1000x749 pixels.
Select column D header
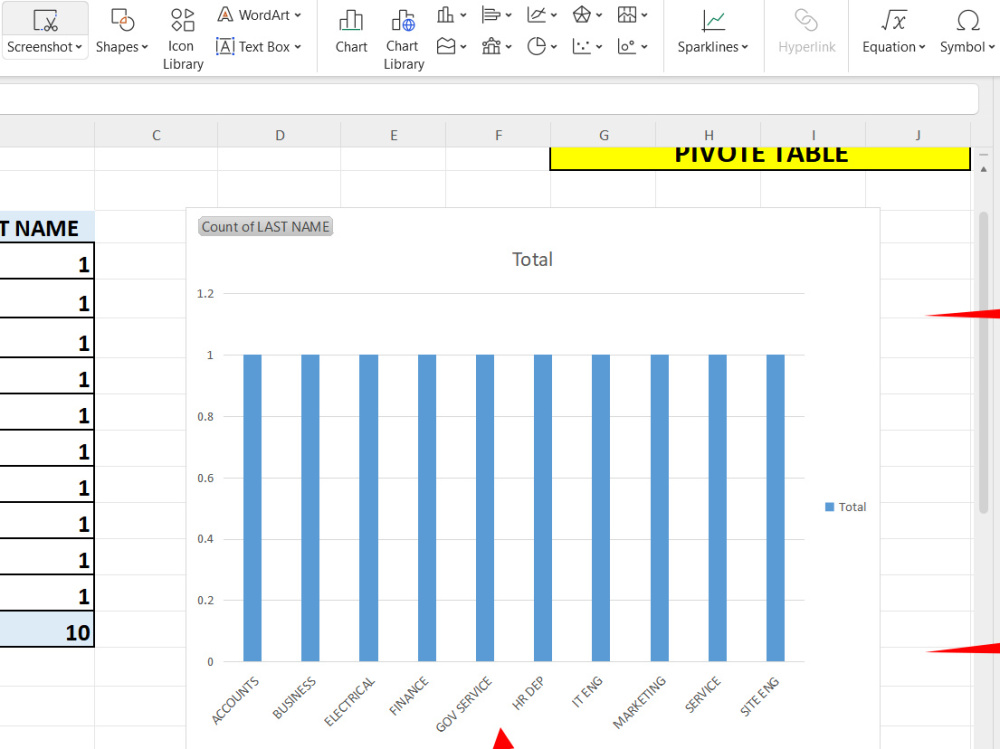[279, 135]
